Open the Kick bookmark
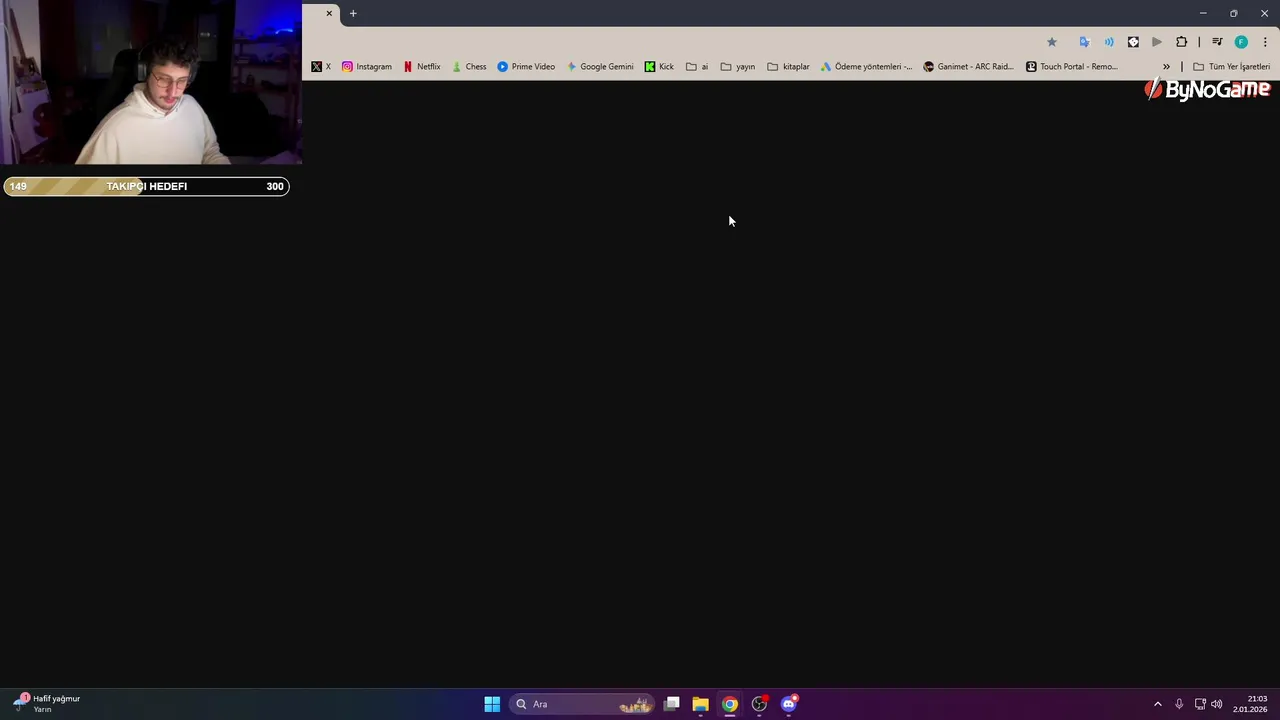 659,67
